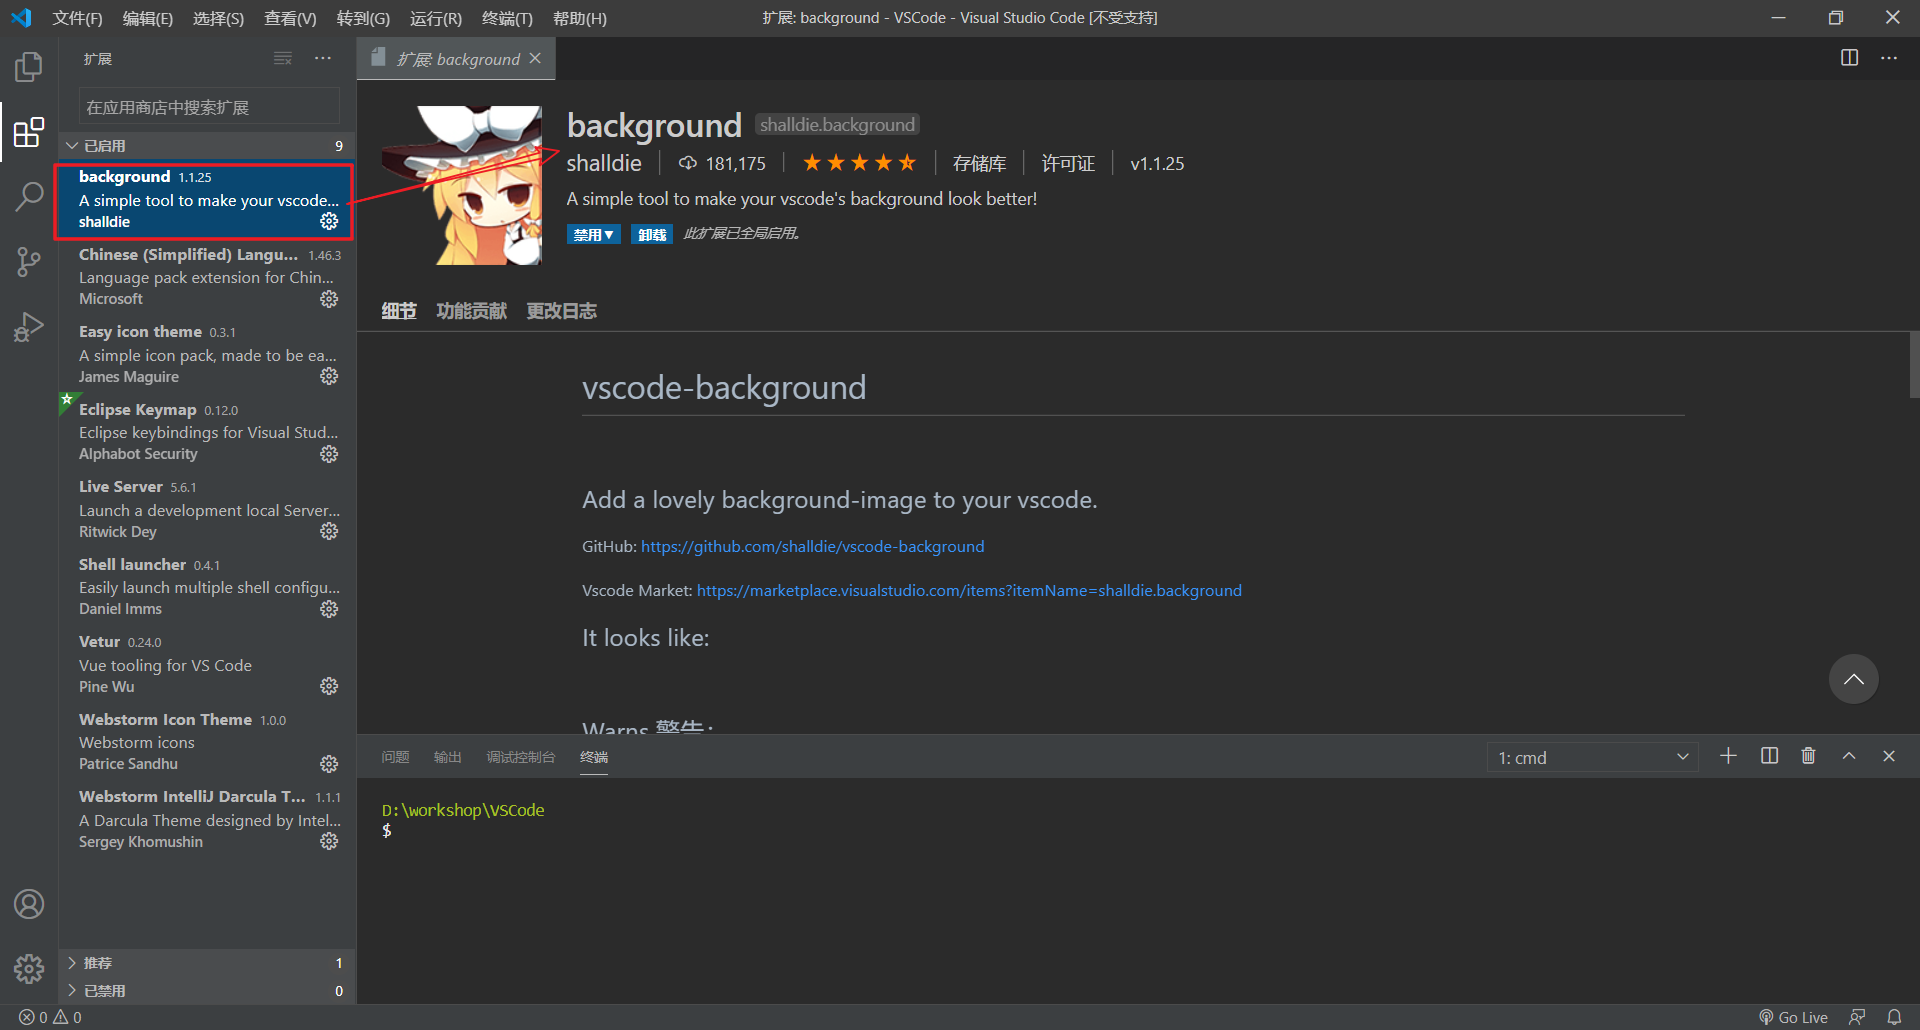Image resolution: width=1920 pixels, height=1030 pixels.
Task: Close the background extension tab
Action: pos(535,58)
